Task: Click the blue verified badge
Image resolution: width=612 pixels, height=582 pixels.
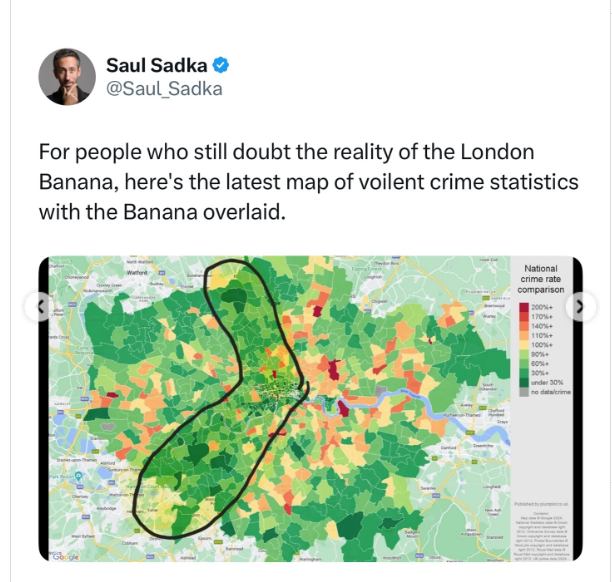Action: pyautogui.click(x=221, y=66)
